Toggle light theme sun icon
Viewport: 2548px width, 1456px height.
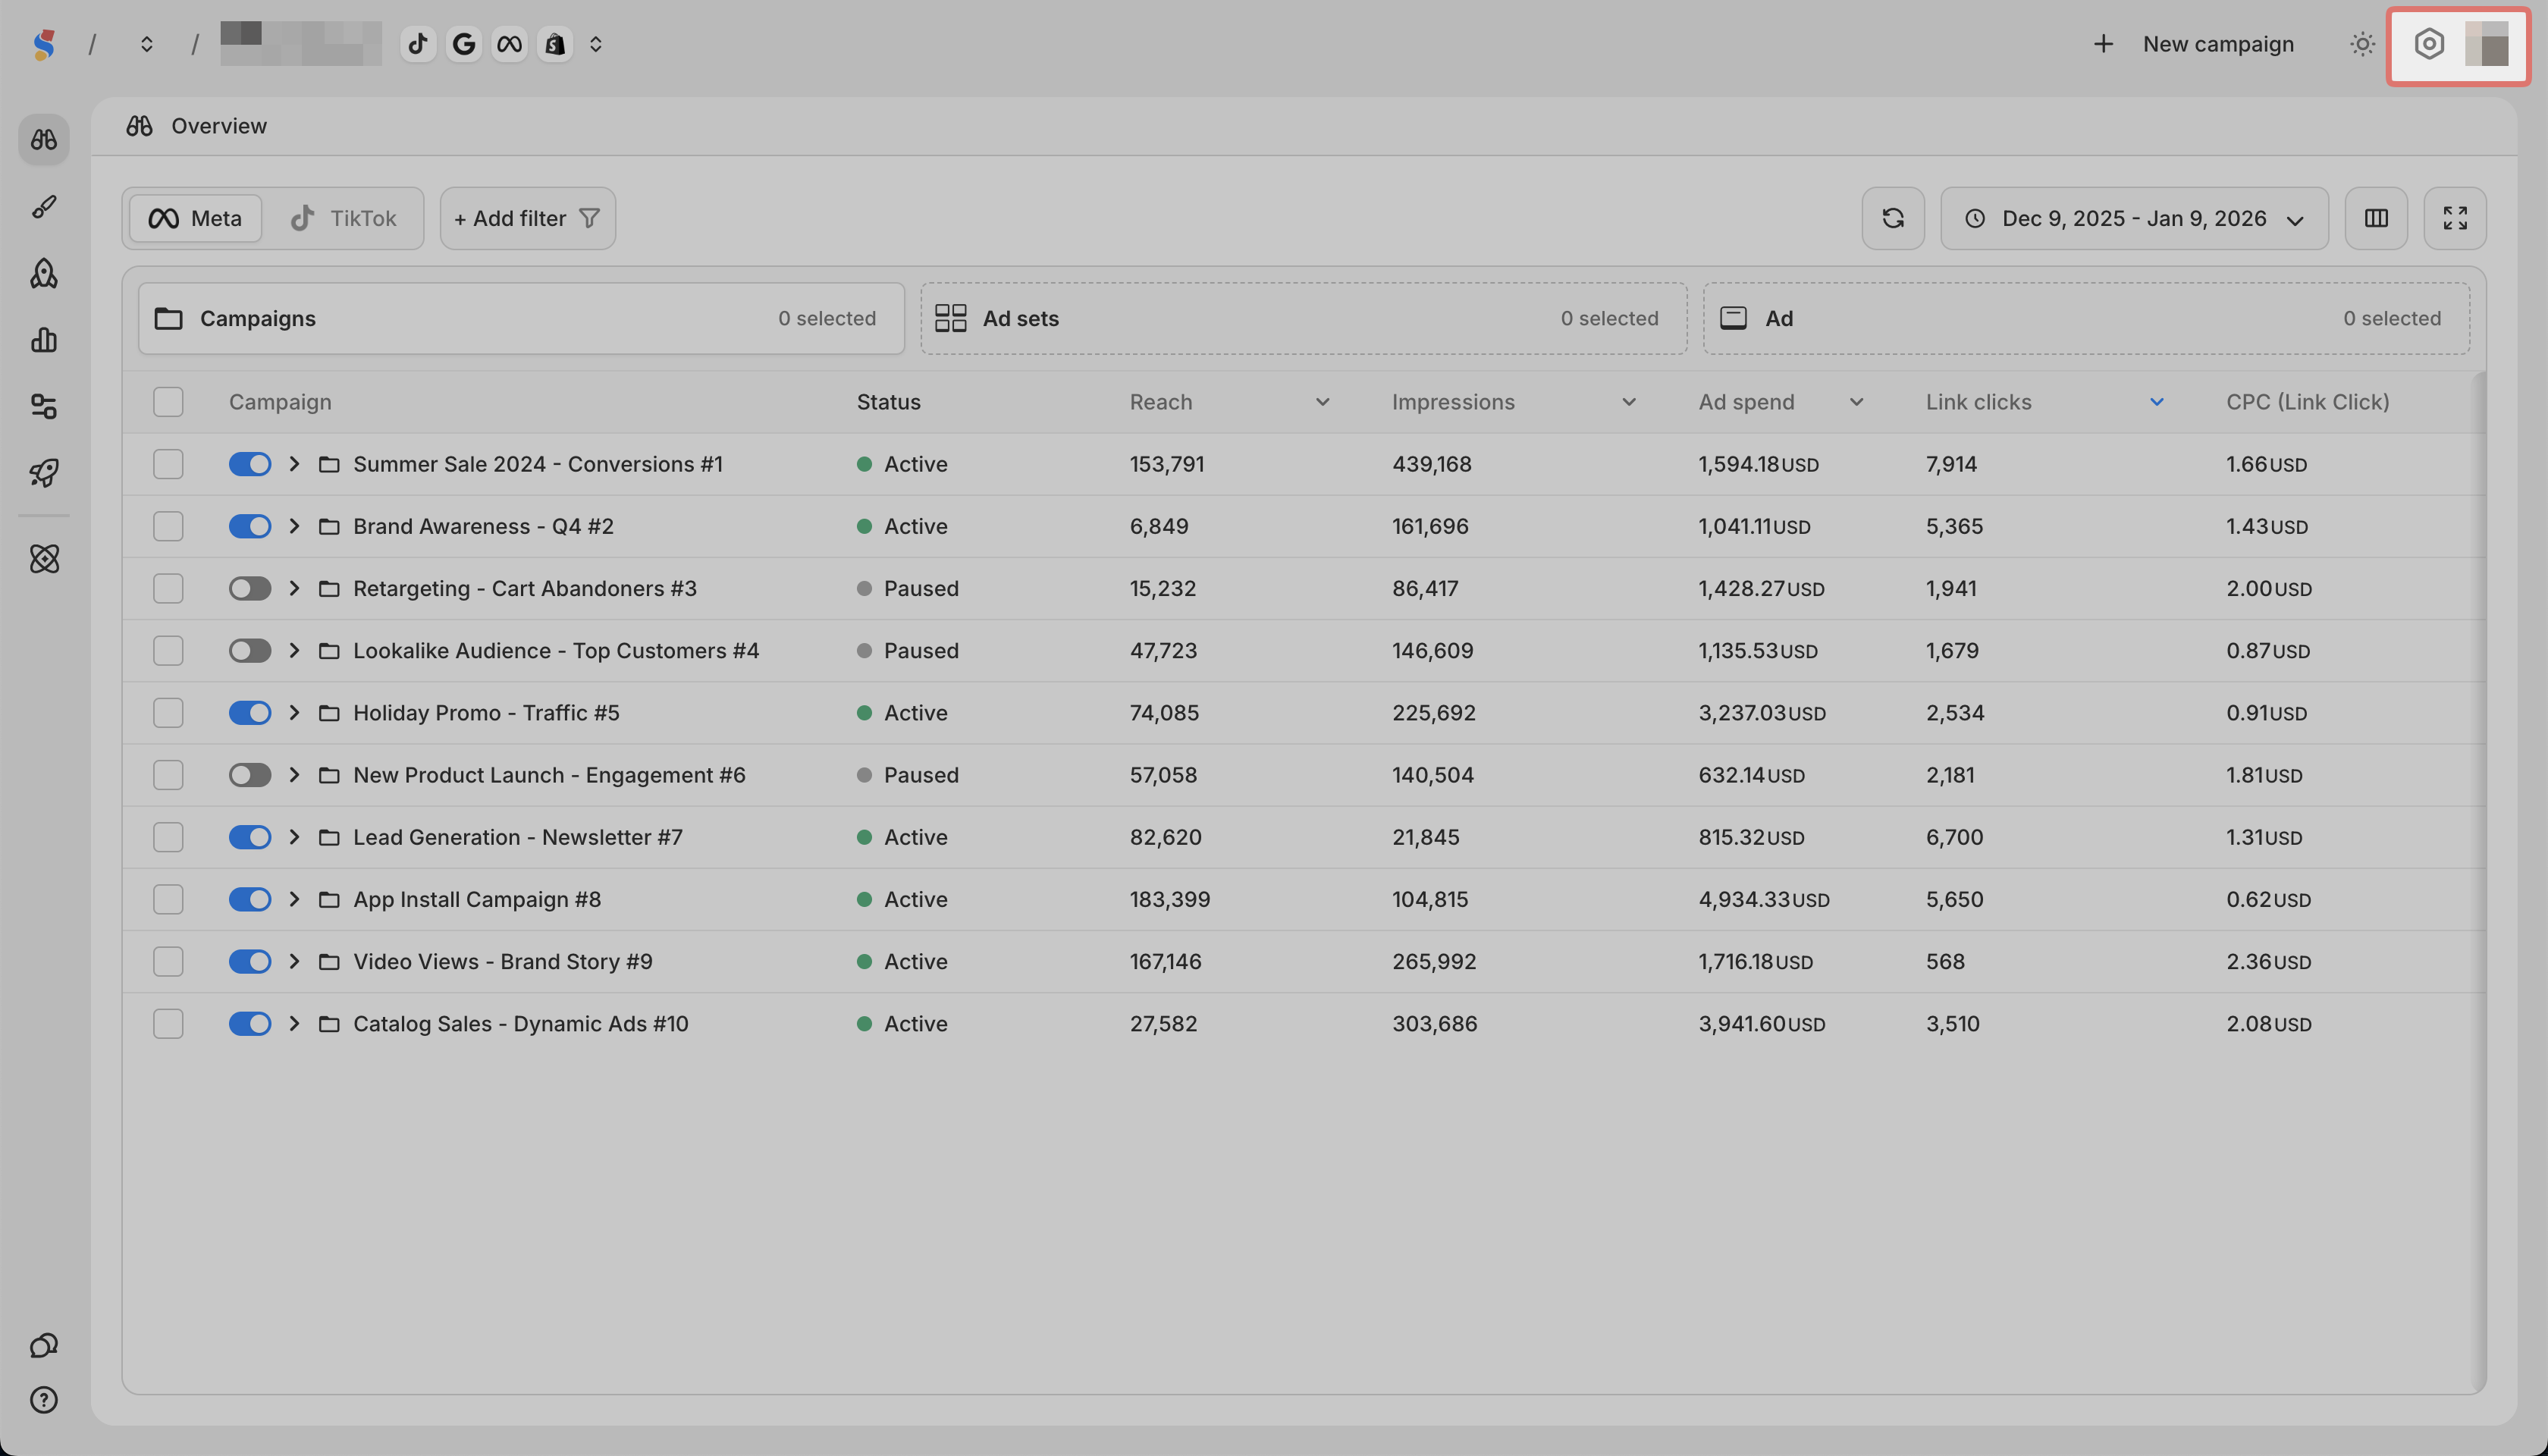click(2362, 44)
